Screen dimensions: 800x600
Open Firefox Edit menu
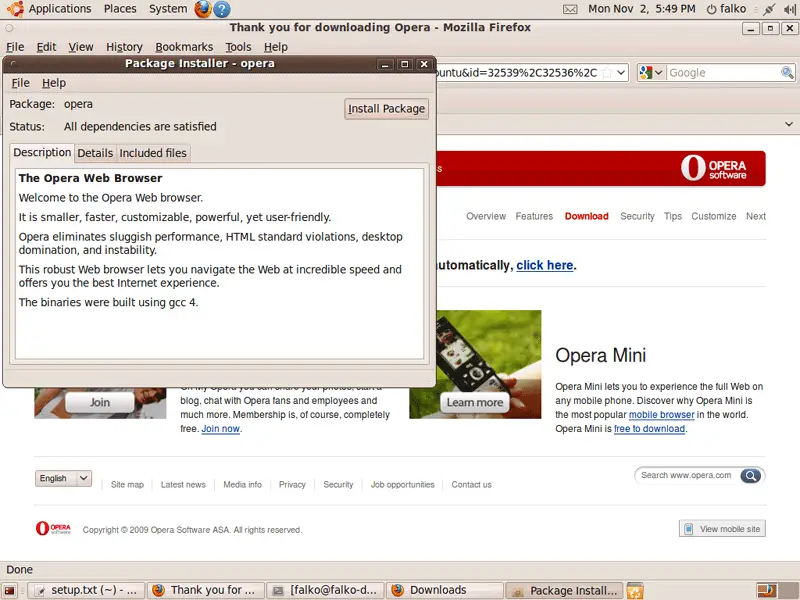click(46, 47)
